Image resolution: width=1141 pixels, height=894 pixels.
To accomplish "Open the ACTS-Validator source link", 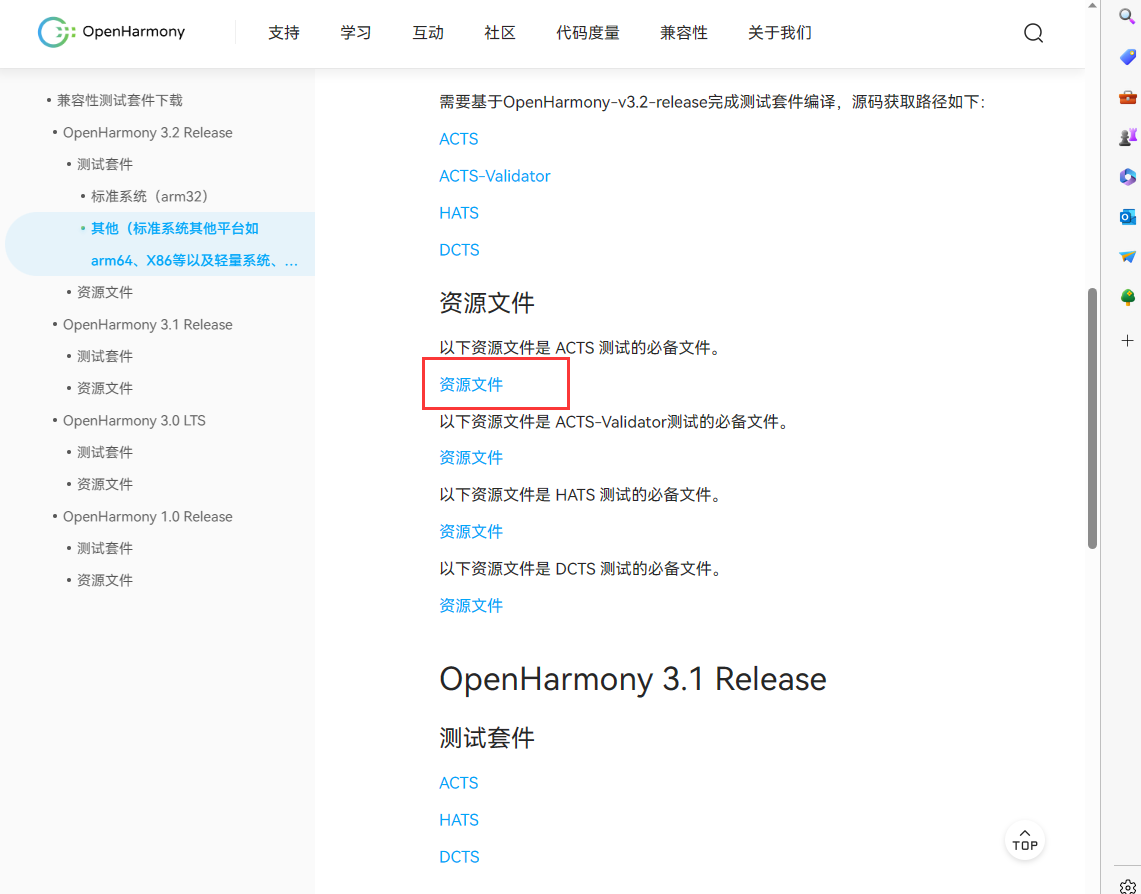I will (x=495, y=176).
